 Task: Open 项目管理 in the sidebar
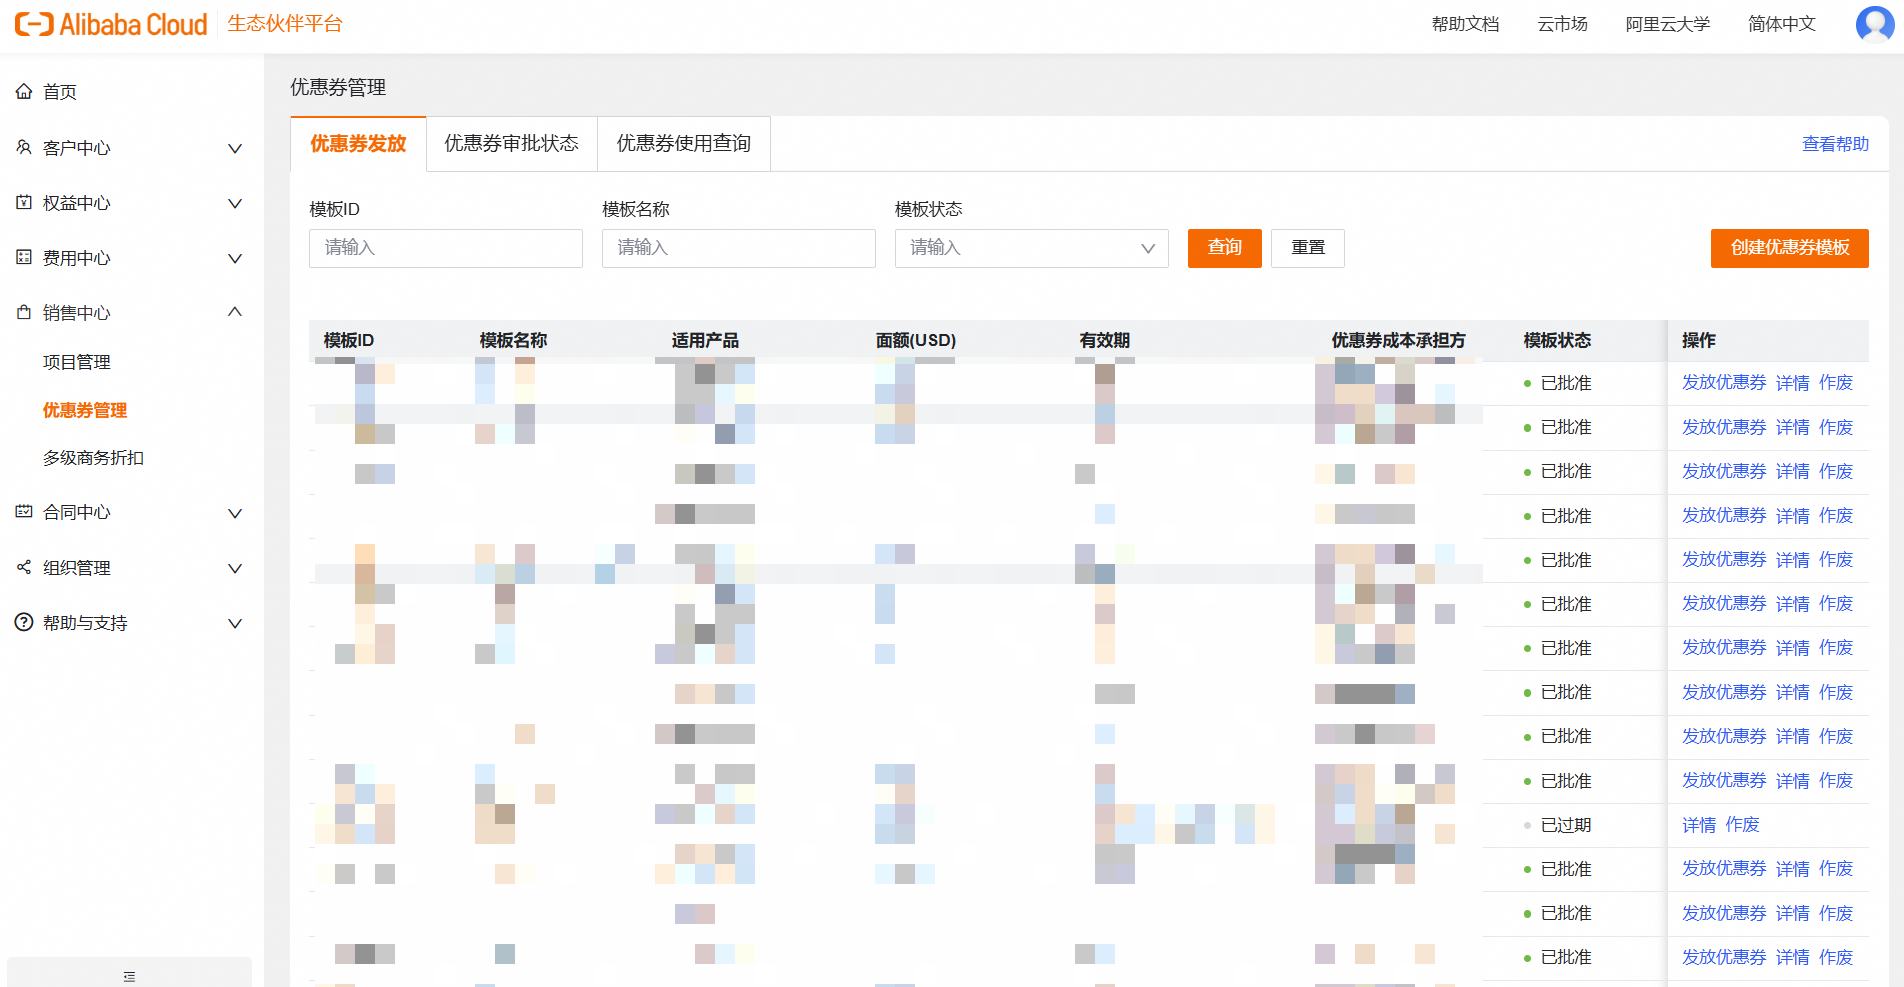click(77, 362)
